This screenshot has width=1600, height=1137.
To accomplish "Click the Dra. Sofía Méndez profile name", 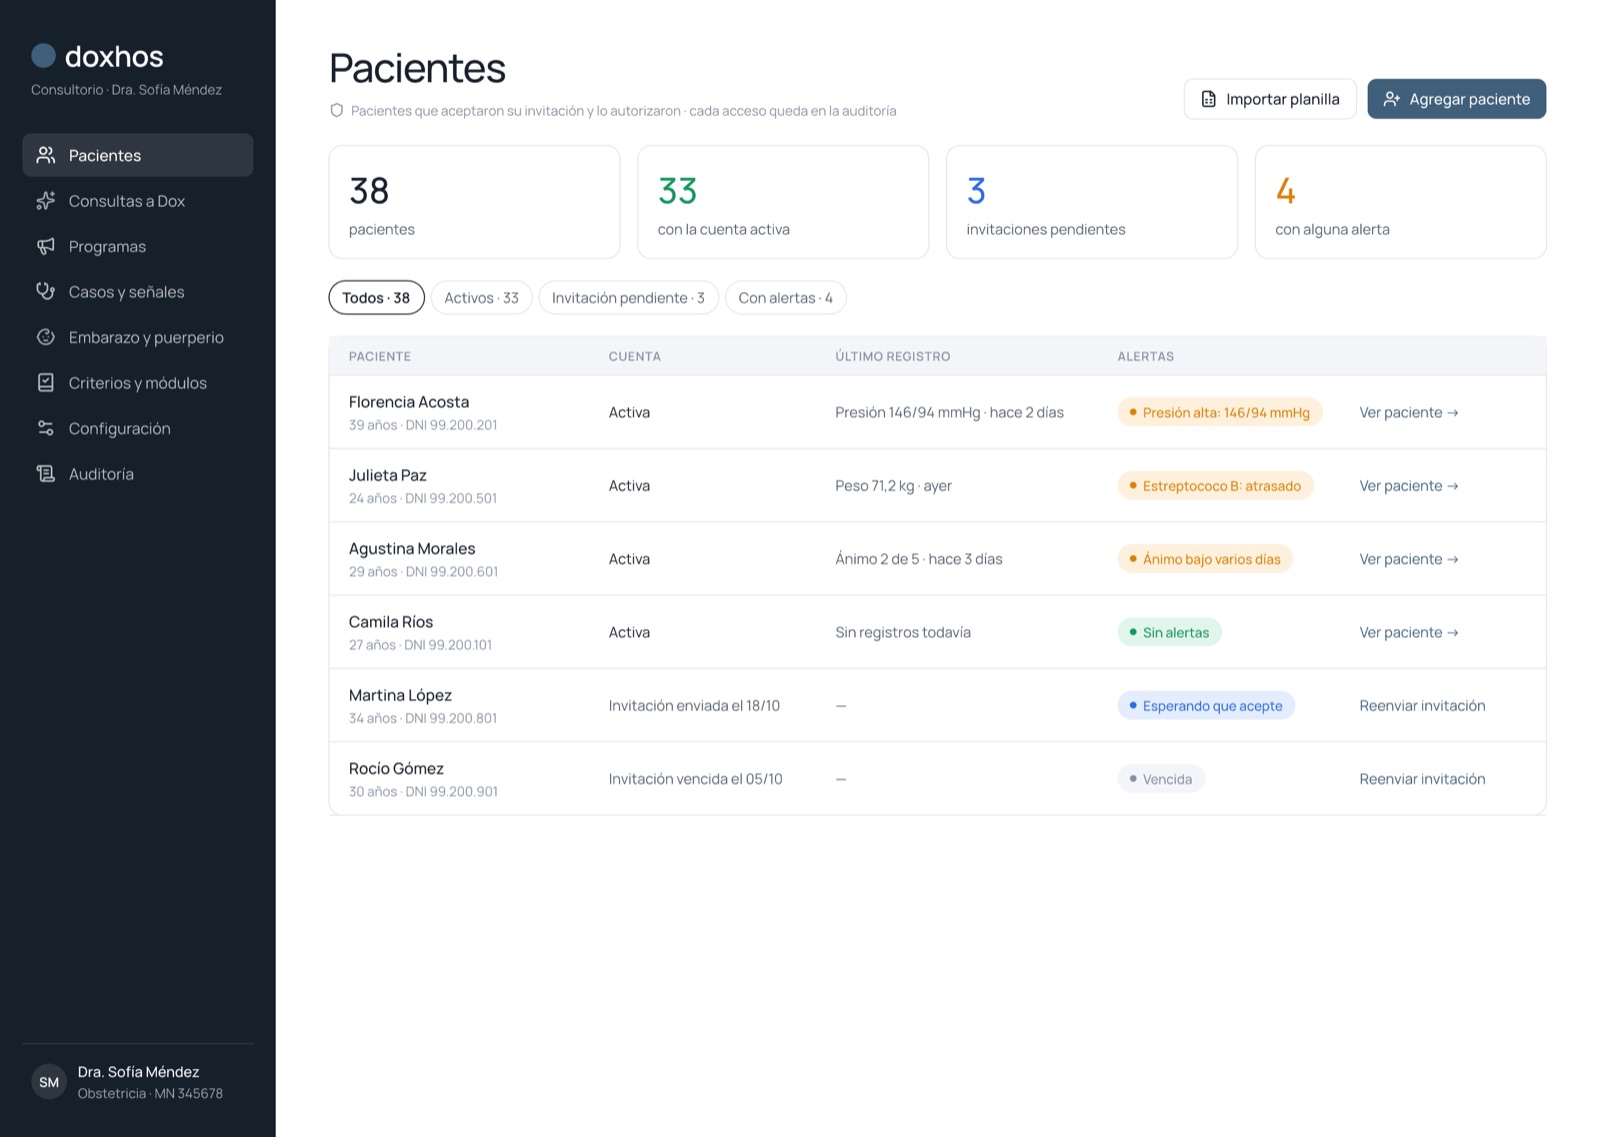I will (139, 1072).
